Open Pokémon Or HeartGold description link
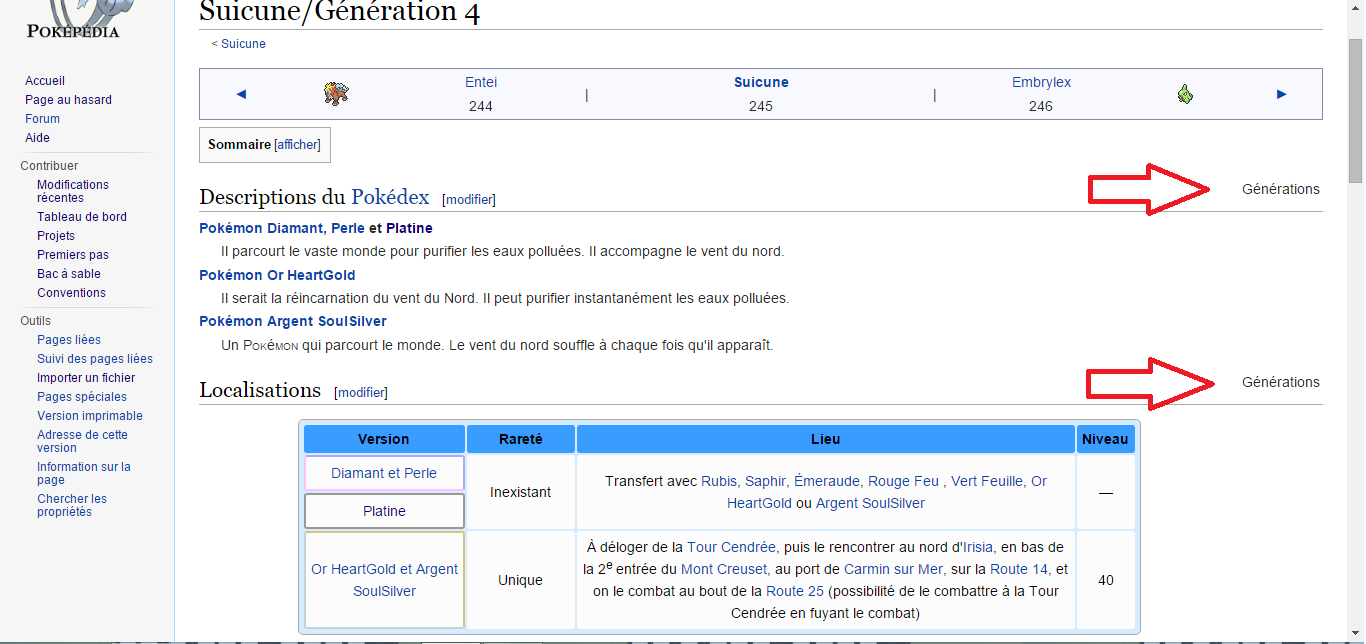The width and height of the screenshot is (1366, 644). 277,275
